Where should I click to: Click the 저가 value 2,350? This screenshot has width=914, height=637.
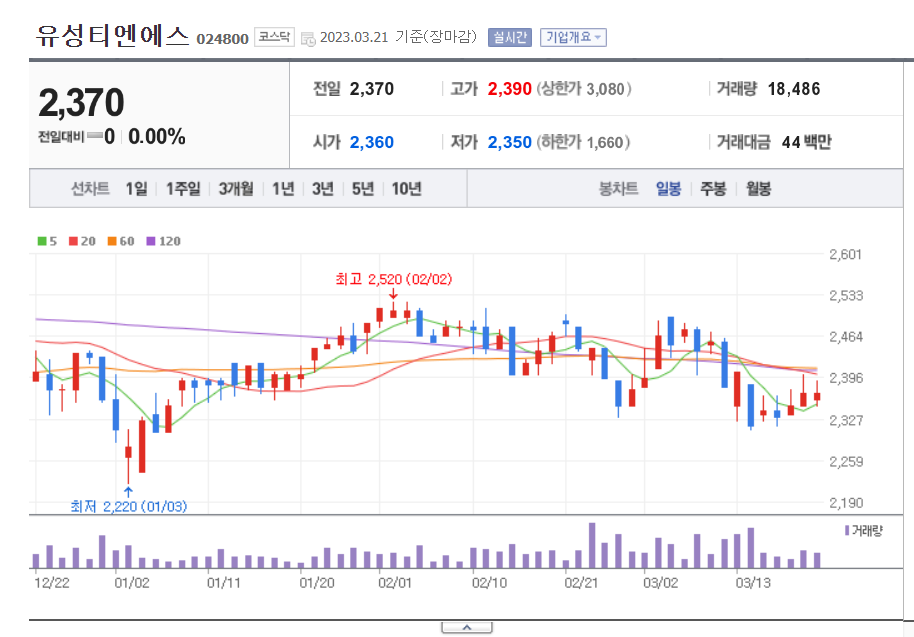(509, 142)
